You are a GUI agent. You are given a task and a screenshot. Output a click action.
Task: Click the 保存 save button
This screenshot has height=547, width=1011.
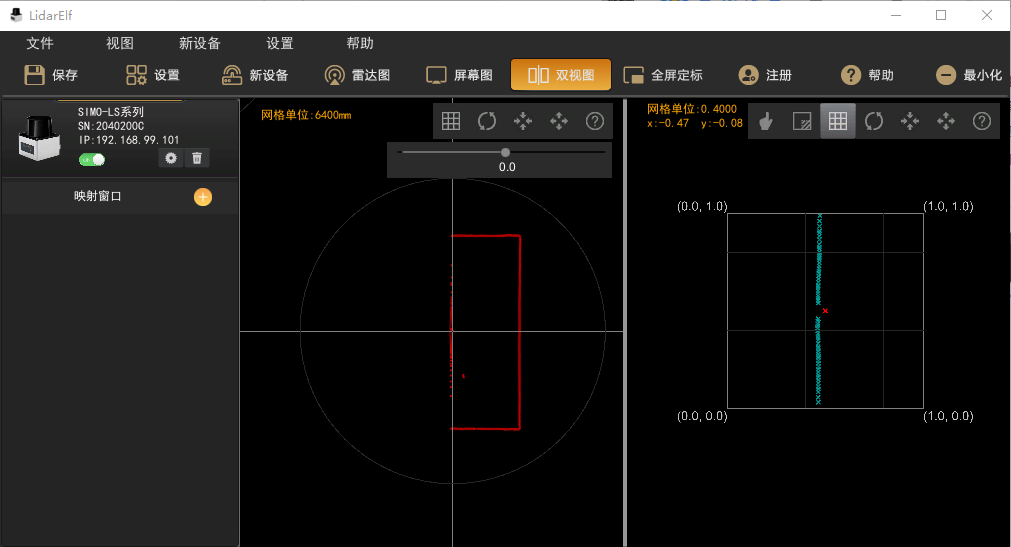(52, 75)
